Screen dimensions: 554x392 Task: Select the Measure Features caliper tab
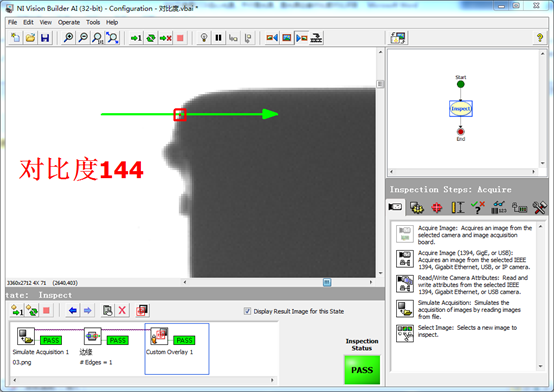pyautogui.click(x=458, y=207)
